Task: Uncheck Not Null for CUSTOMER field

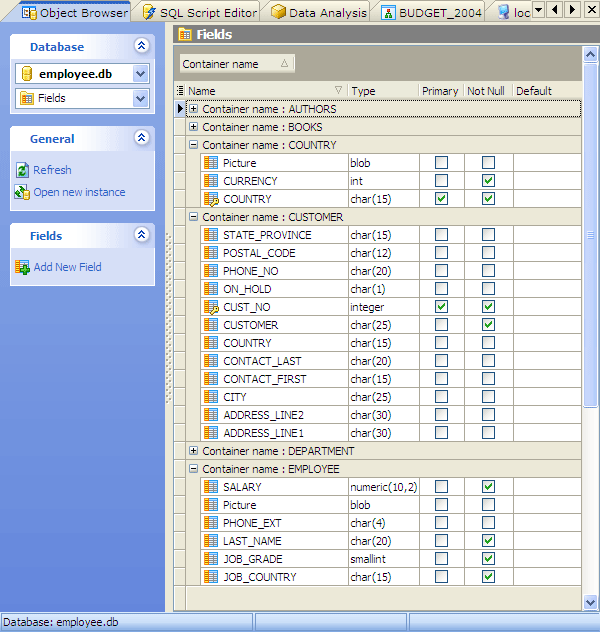Action: pyautogui.click(x=488, y=324)
